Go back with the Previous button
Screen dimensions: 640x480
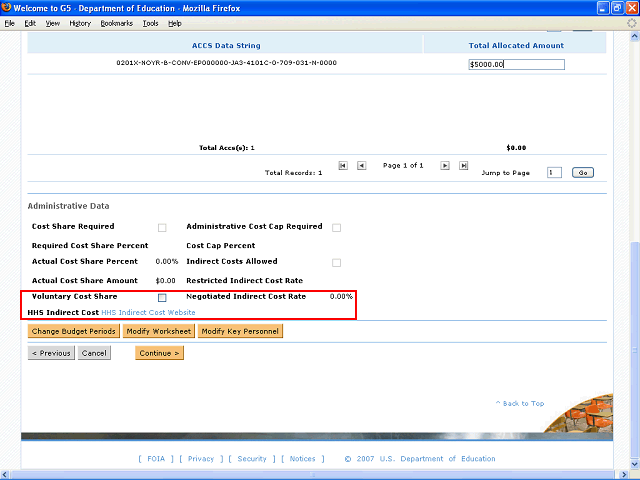51,353
